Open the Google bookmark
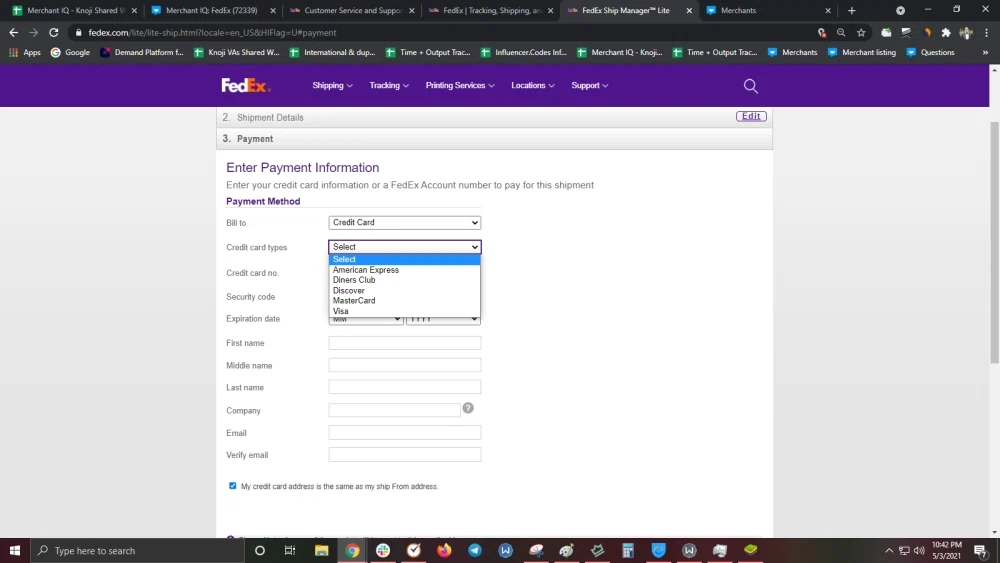 point(70,52)
